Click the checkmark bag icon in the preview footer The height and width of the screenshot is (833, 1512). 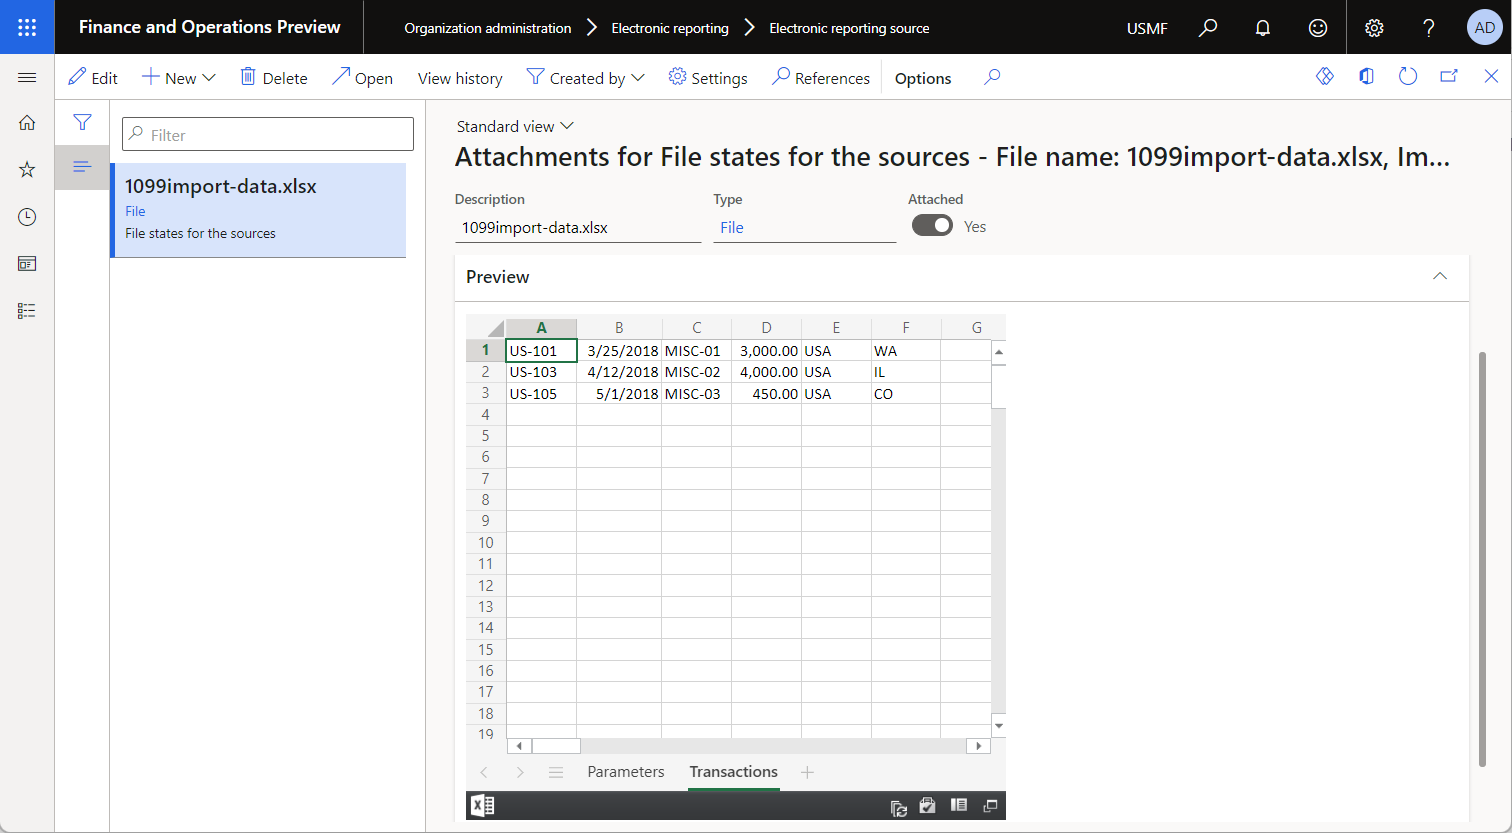tap(927, 806)
